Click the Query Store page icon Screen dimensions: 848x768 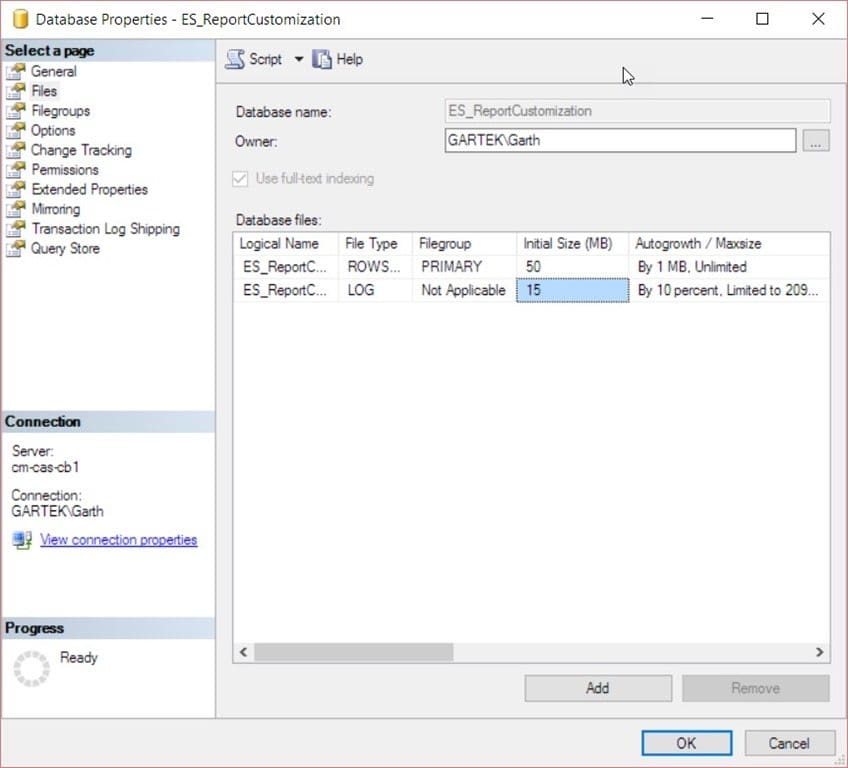click(x=16, y=248)
